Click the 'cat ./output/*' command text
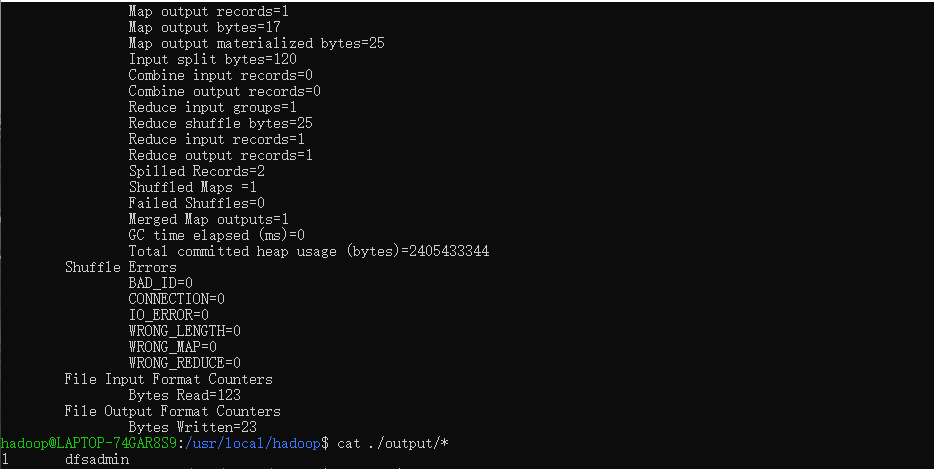 tap(392, 444)
